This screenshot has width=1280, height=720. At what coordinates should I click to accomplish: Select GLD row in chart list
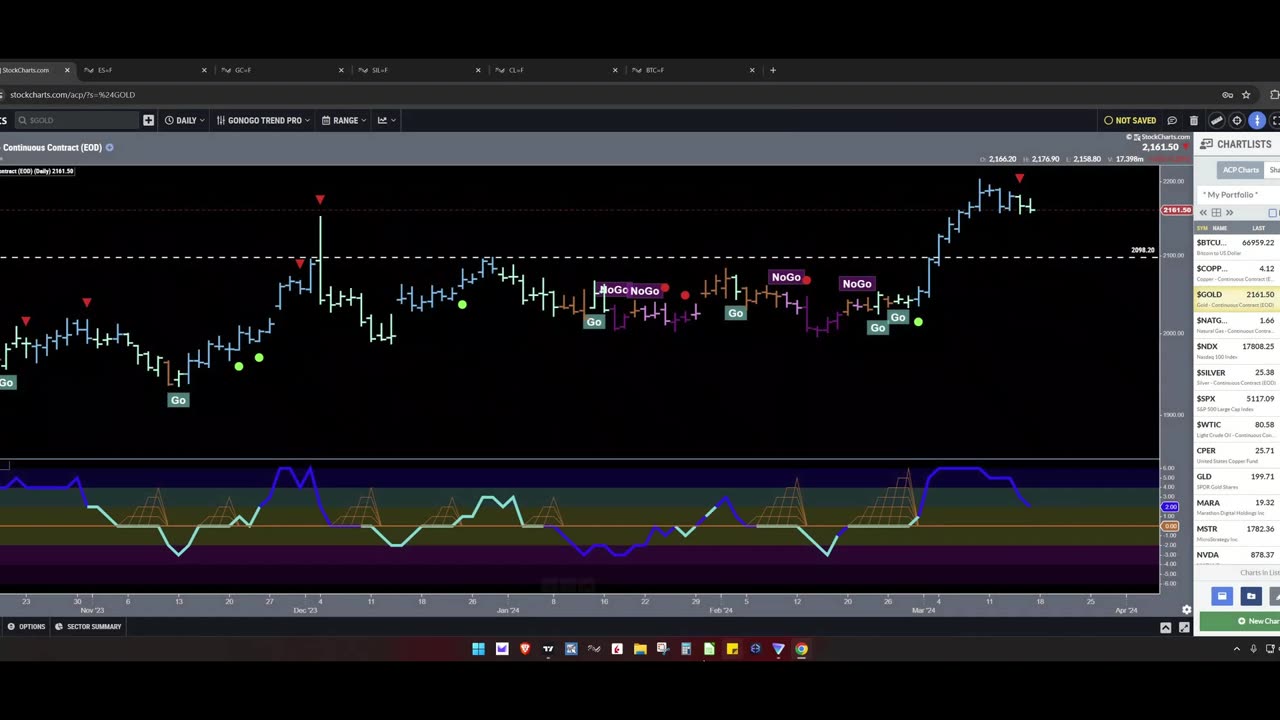coord(1237,480)
